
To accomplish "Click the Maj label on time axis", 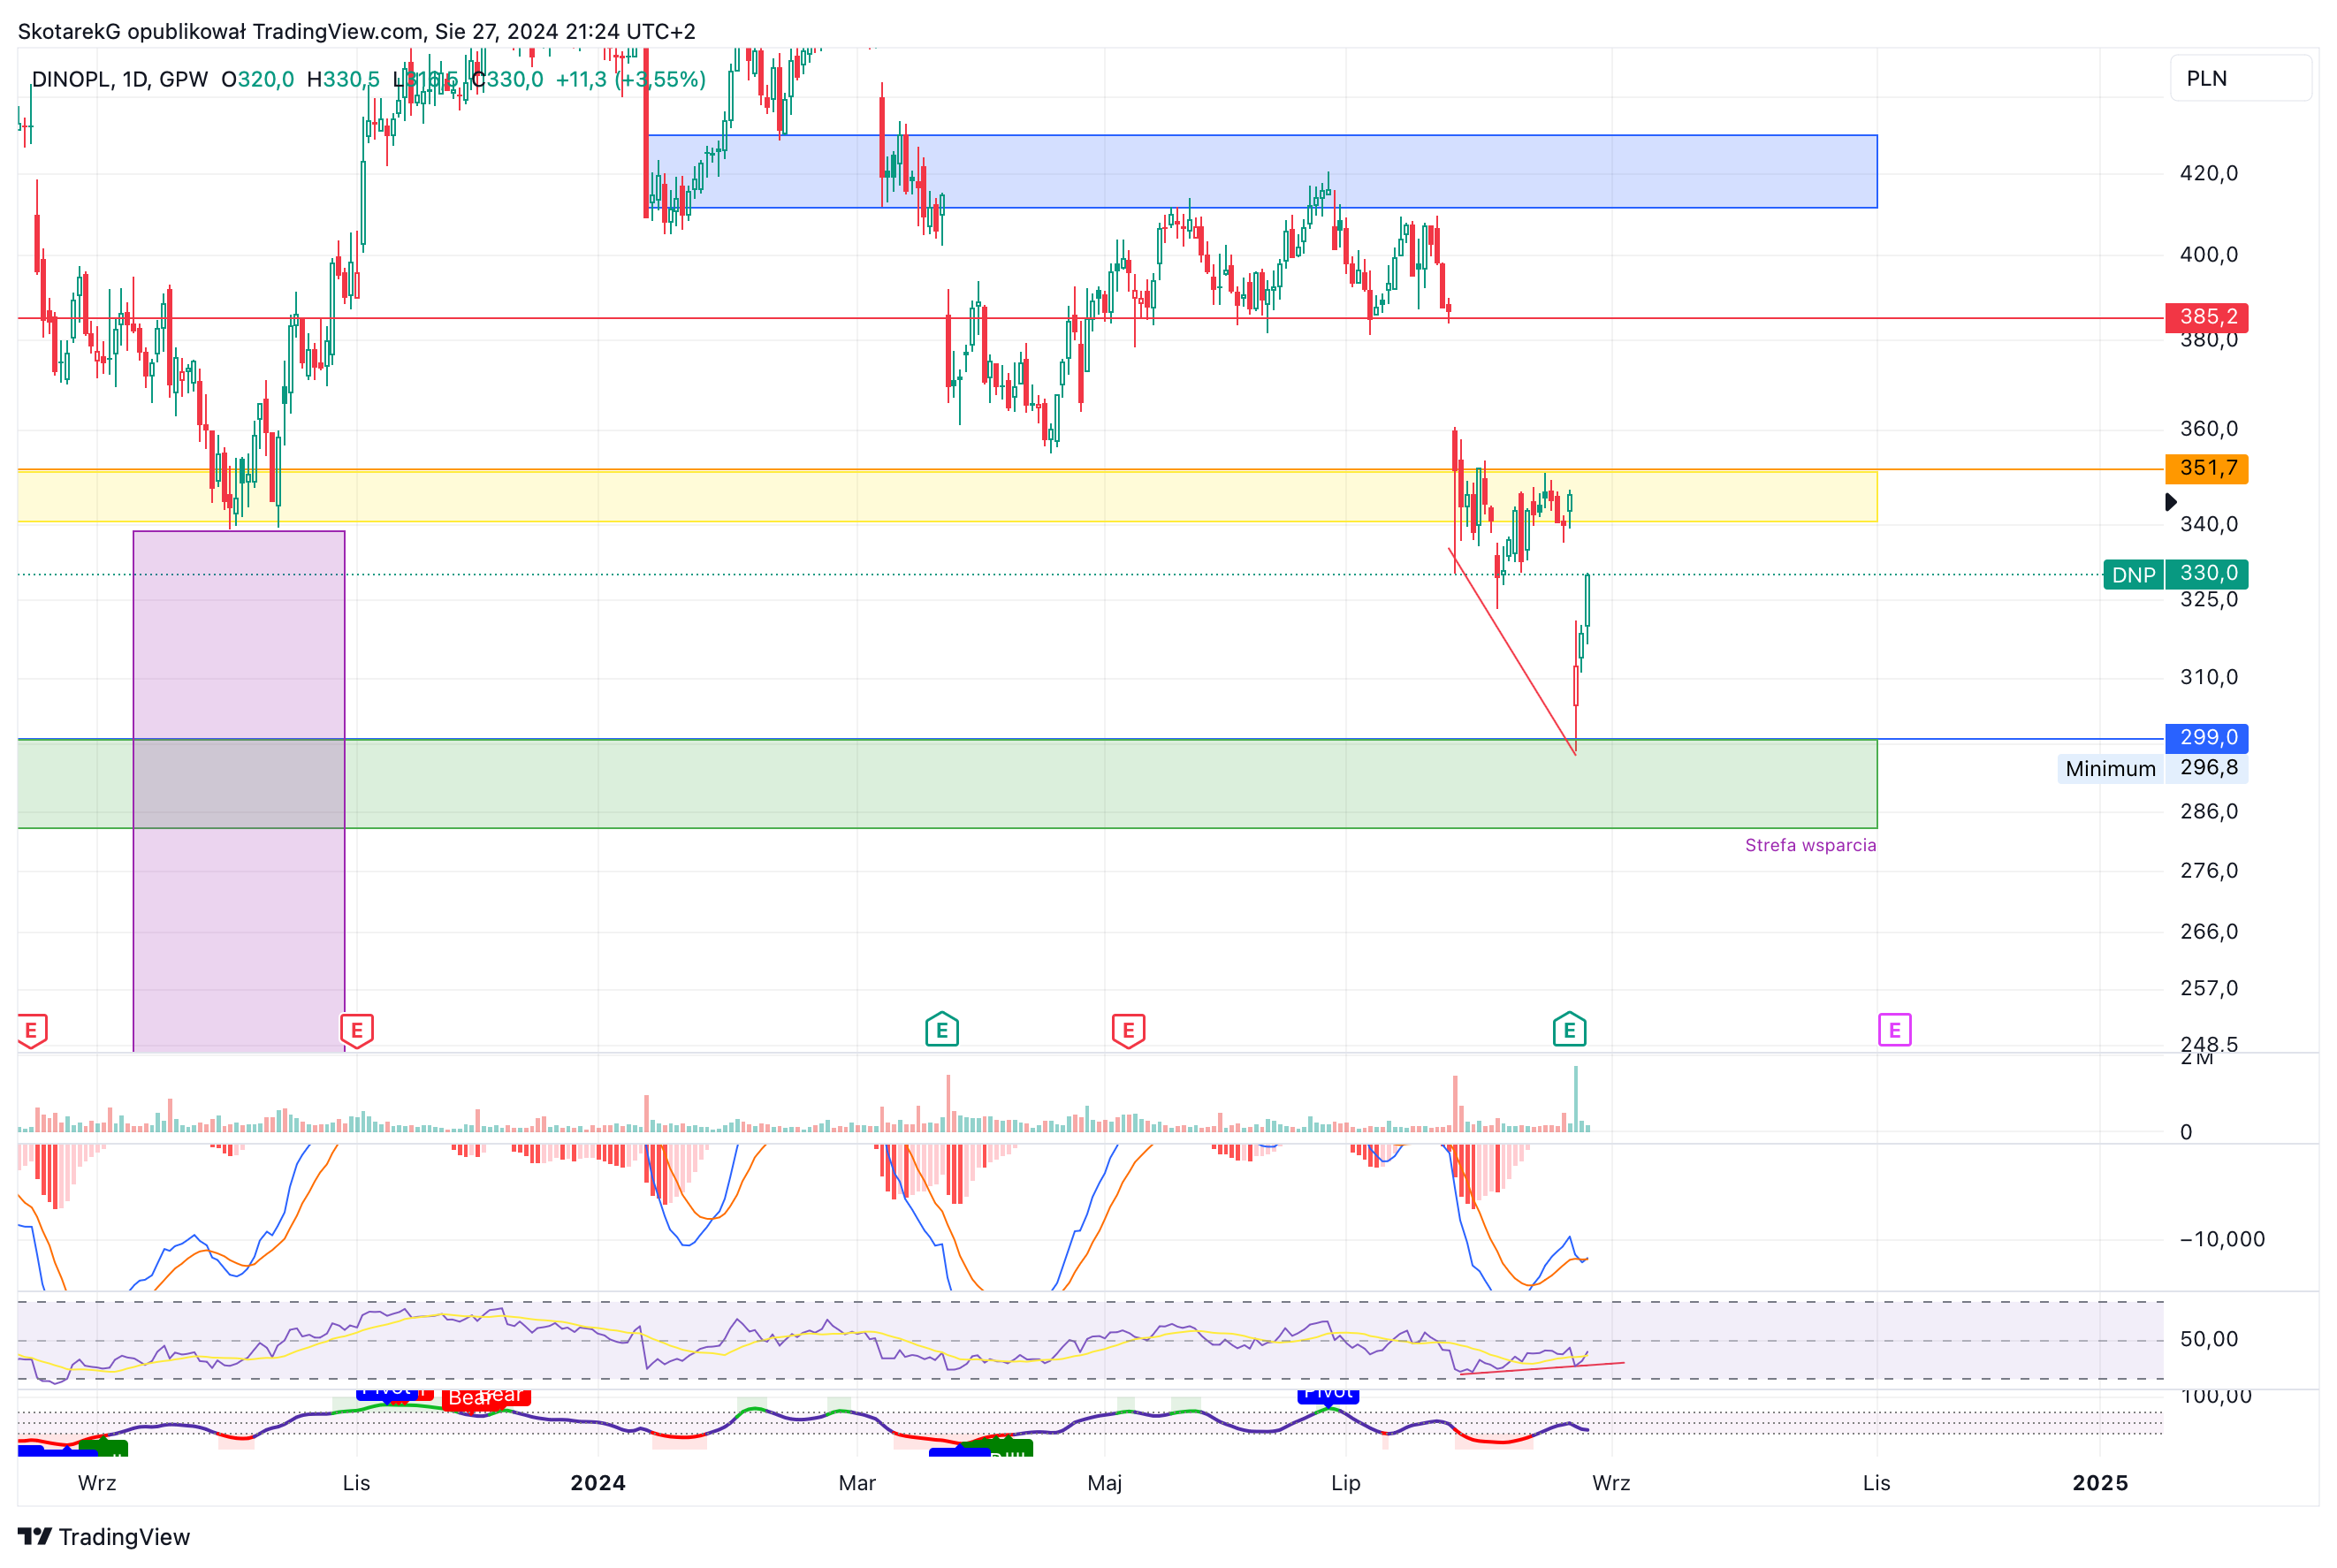I will (1104, 1483).
